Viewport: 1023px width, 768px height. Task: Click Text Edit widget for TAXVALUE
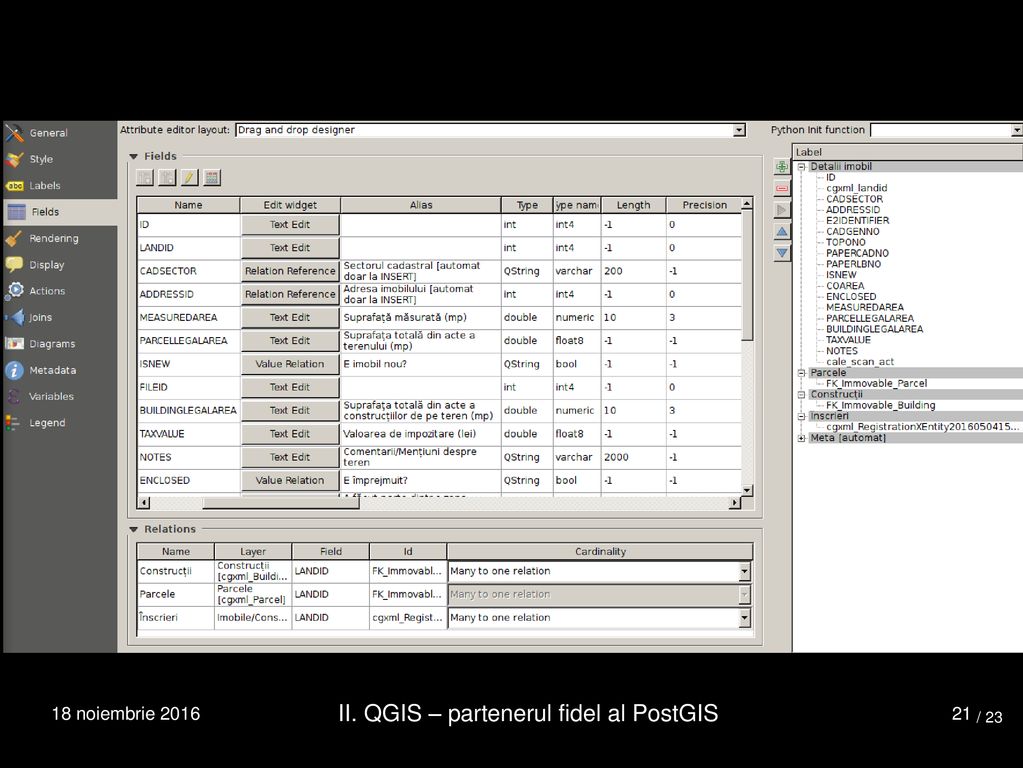tap(290, 434)
